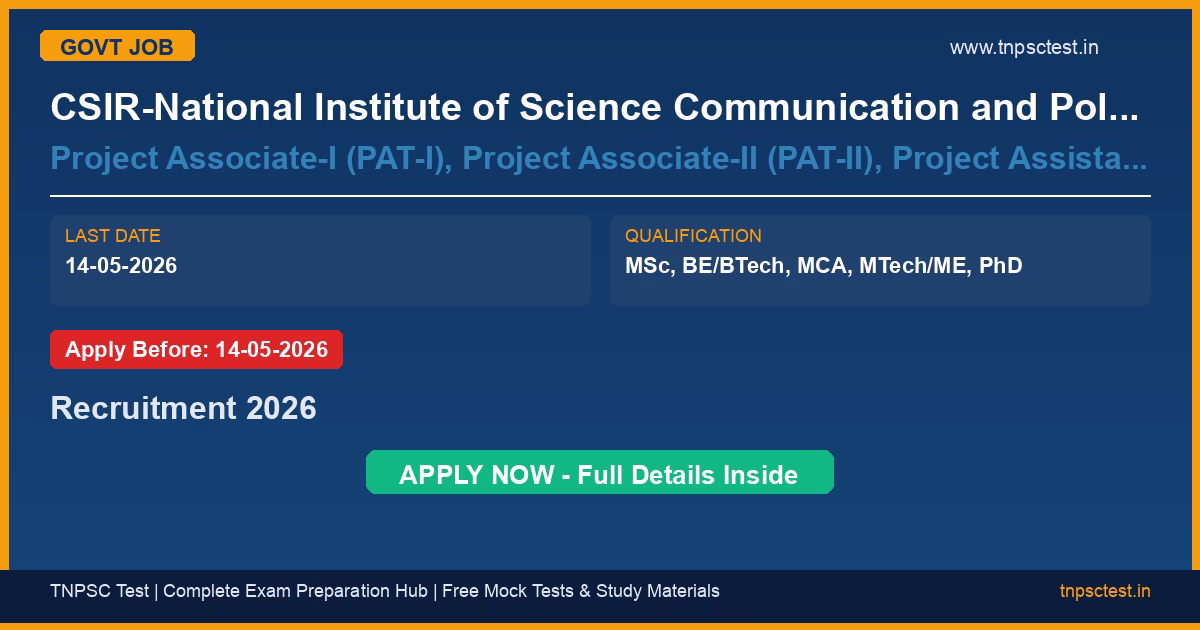Select the QUALIFICATION label
The image size is (1200, 630).
point(693,236)
